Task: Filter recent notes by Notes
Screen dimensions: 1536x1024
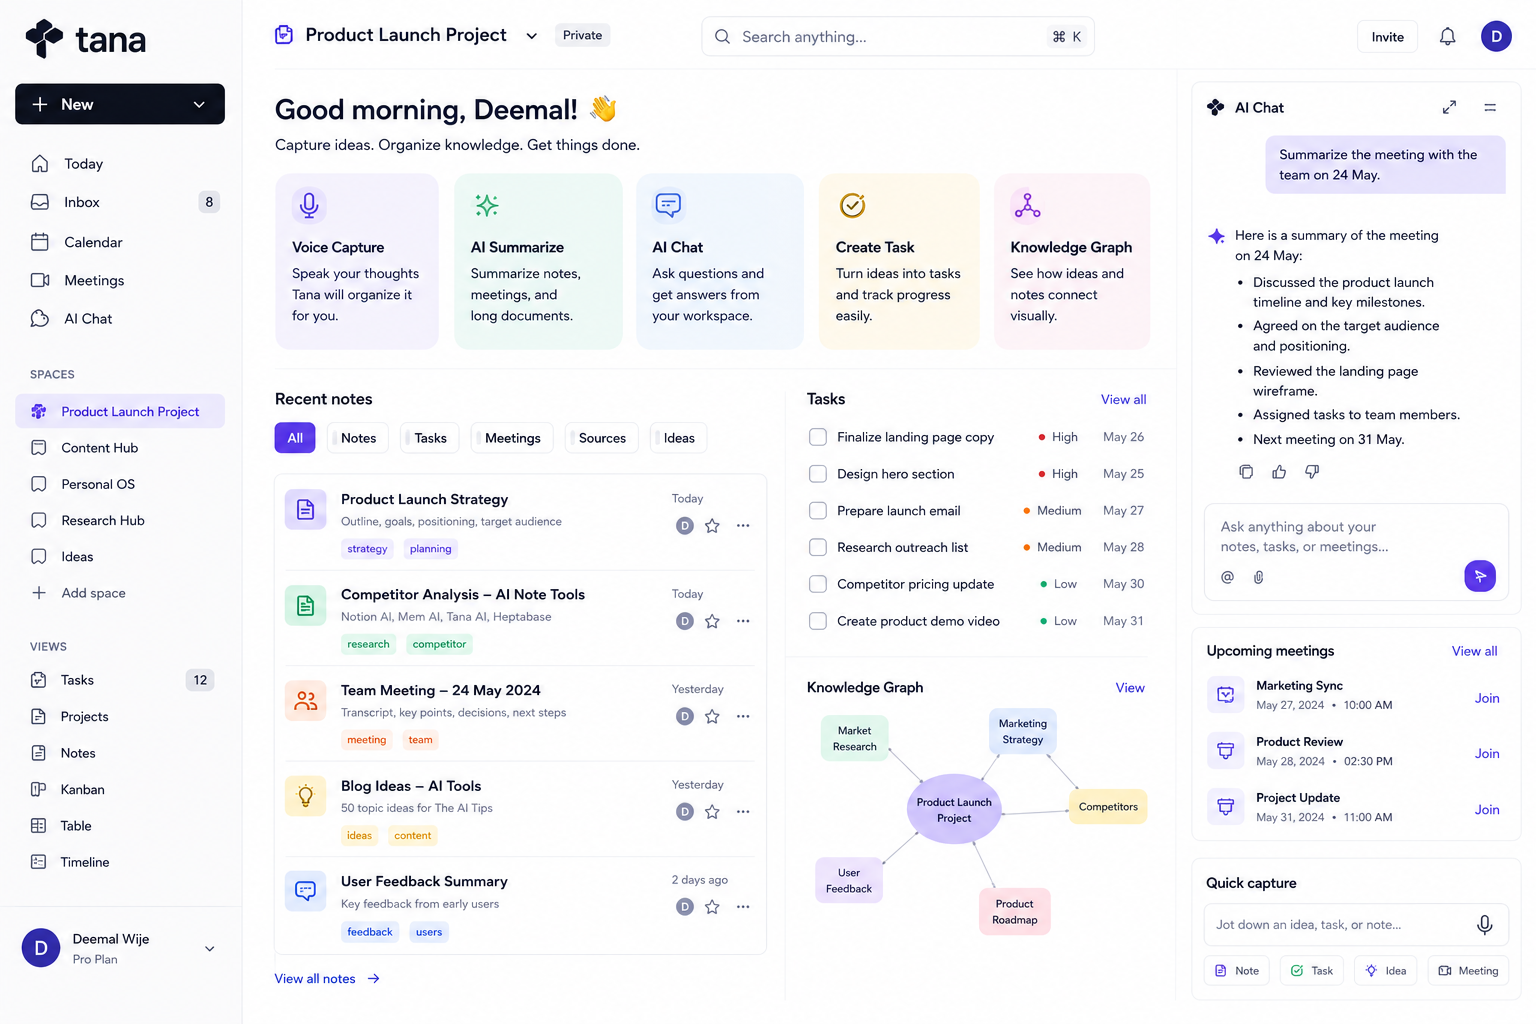Action: (x=358, y=438)
